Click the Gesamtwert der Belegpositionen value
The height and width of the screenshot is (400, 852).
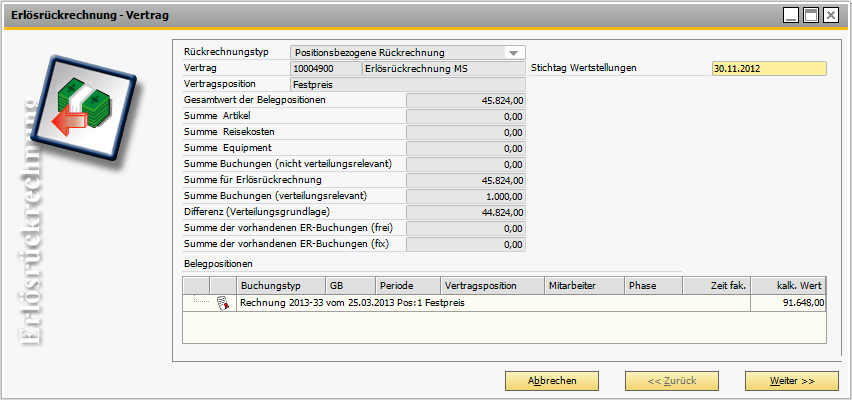466,101
